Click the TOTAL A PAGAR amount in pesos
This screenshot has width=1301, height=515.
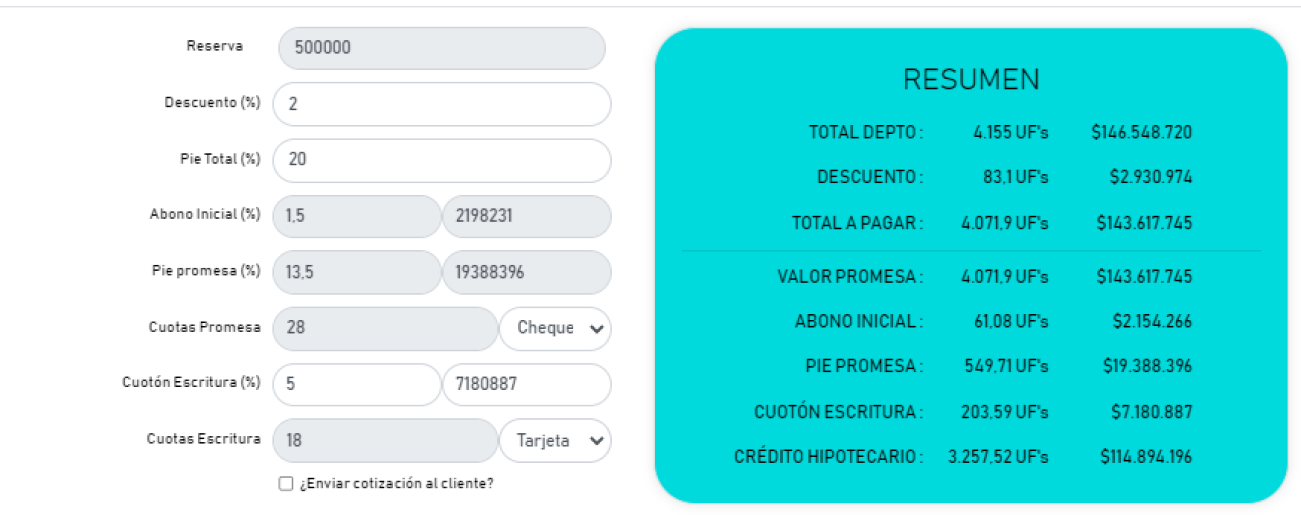1143,223
